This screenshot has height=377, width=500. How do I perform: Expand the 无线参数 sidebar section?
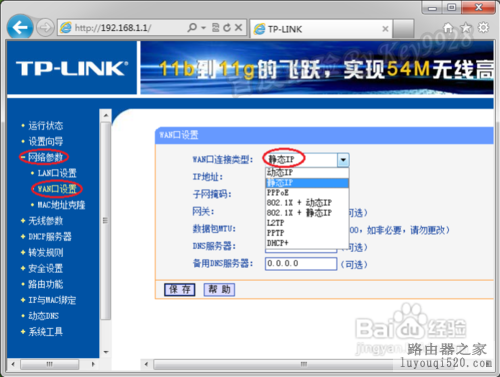pos(45,221)
